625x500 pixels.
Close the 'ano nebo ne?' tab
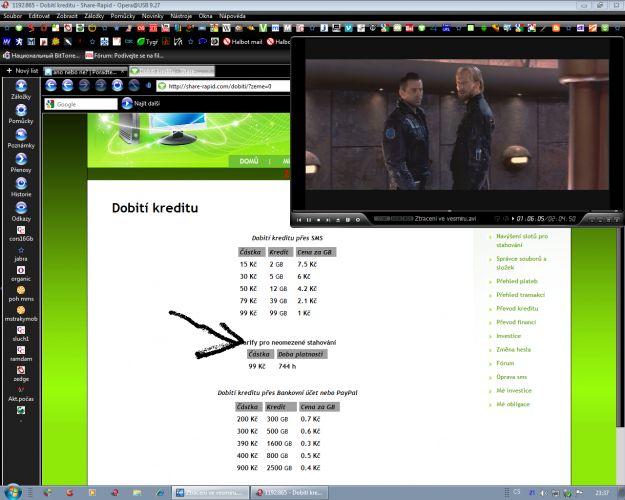[124, 72]
